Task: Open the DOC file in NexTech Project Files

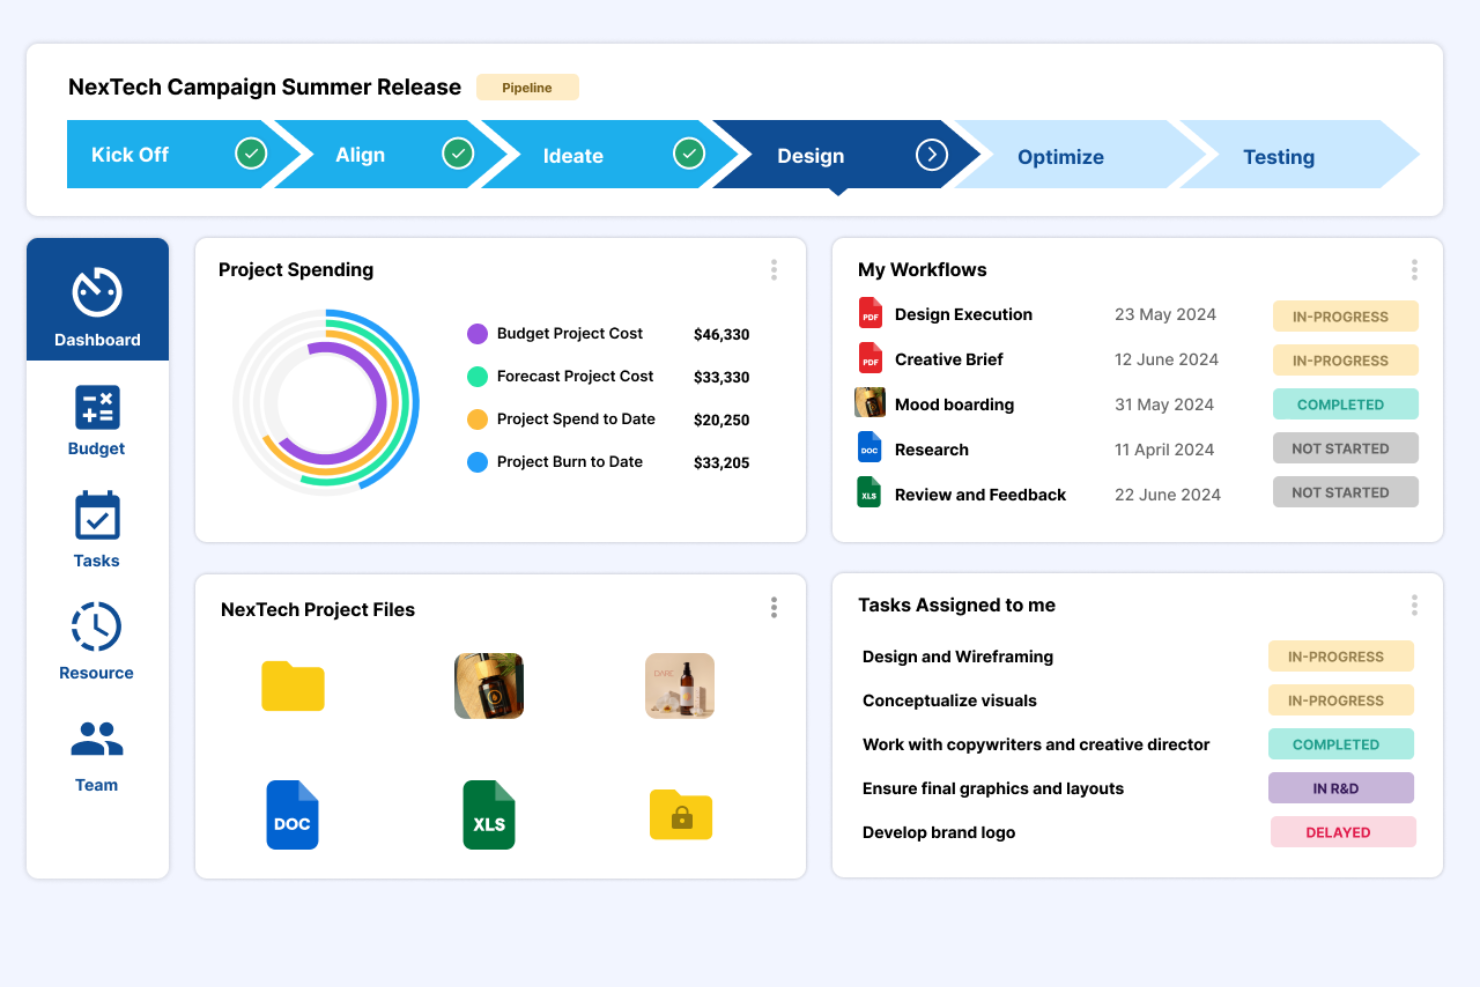Action: click(292, 814)
